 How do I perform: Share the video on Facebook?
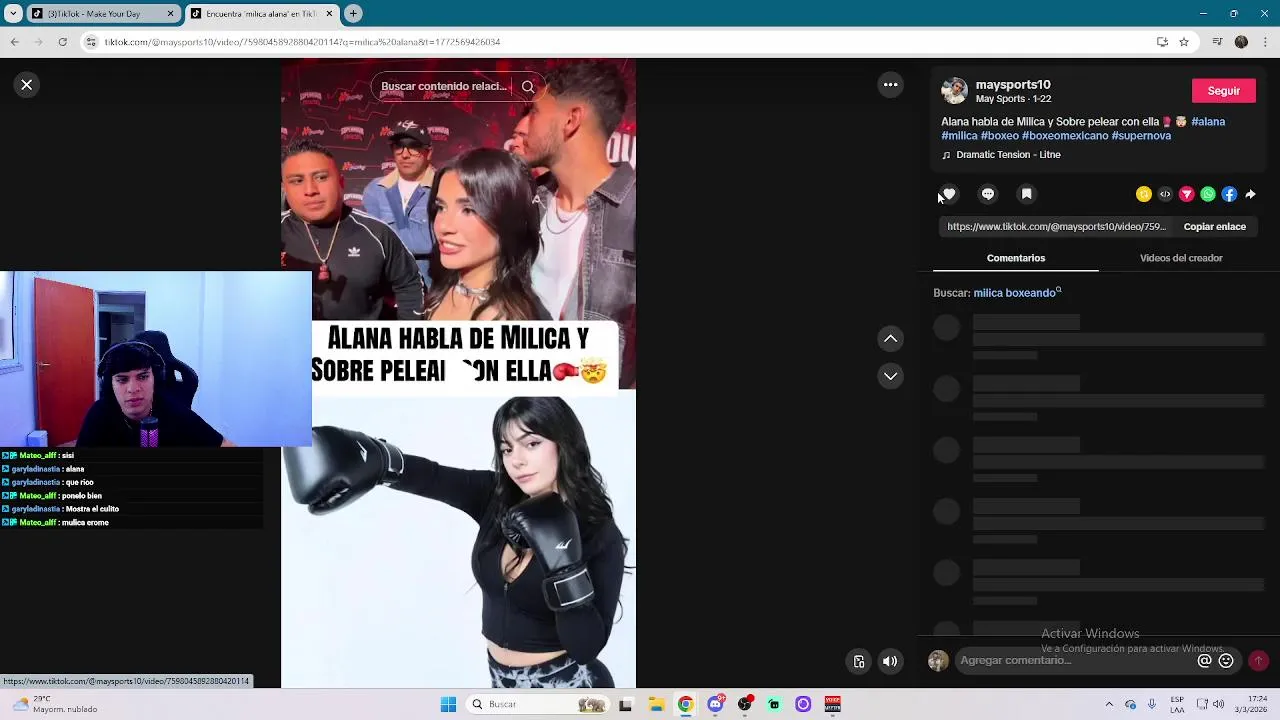(x=1229, y=194)
